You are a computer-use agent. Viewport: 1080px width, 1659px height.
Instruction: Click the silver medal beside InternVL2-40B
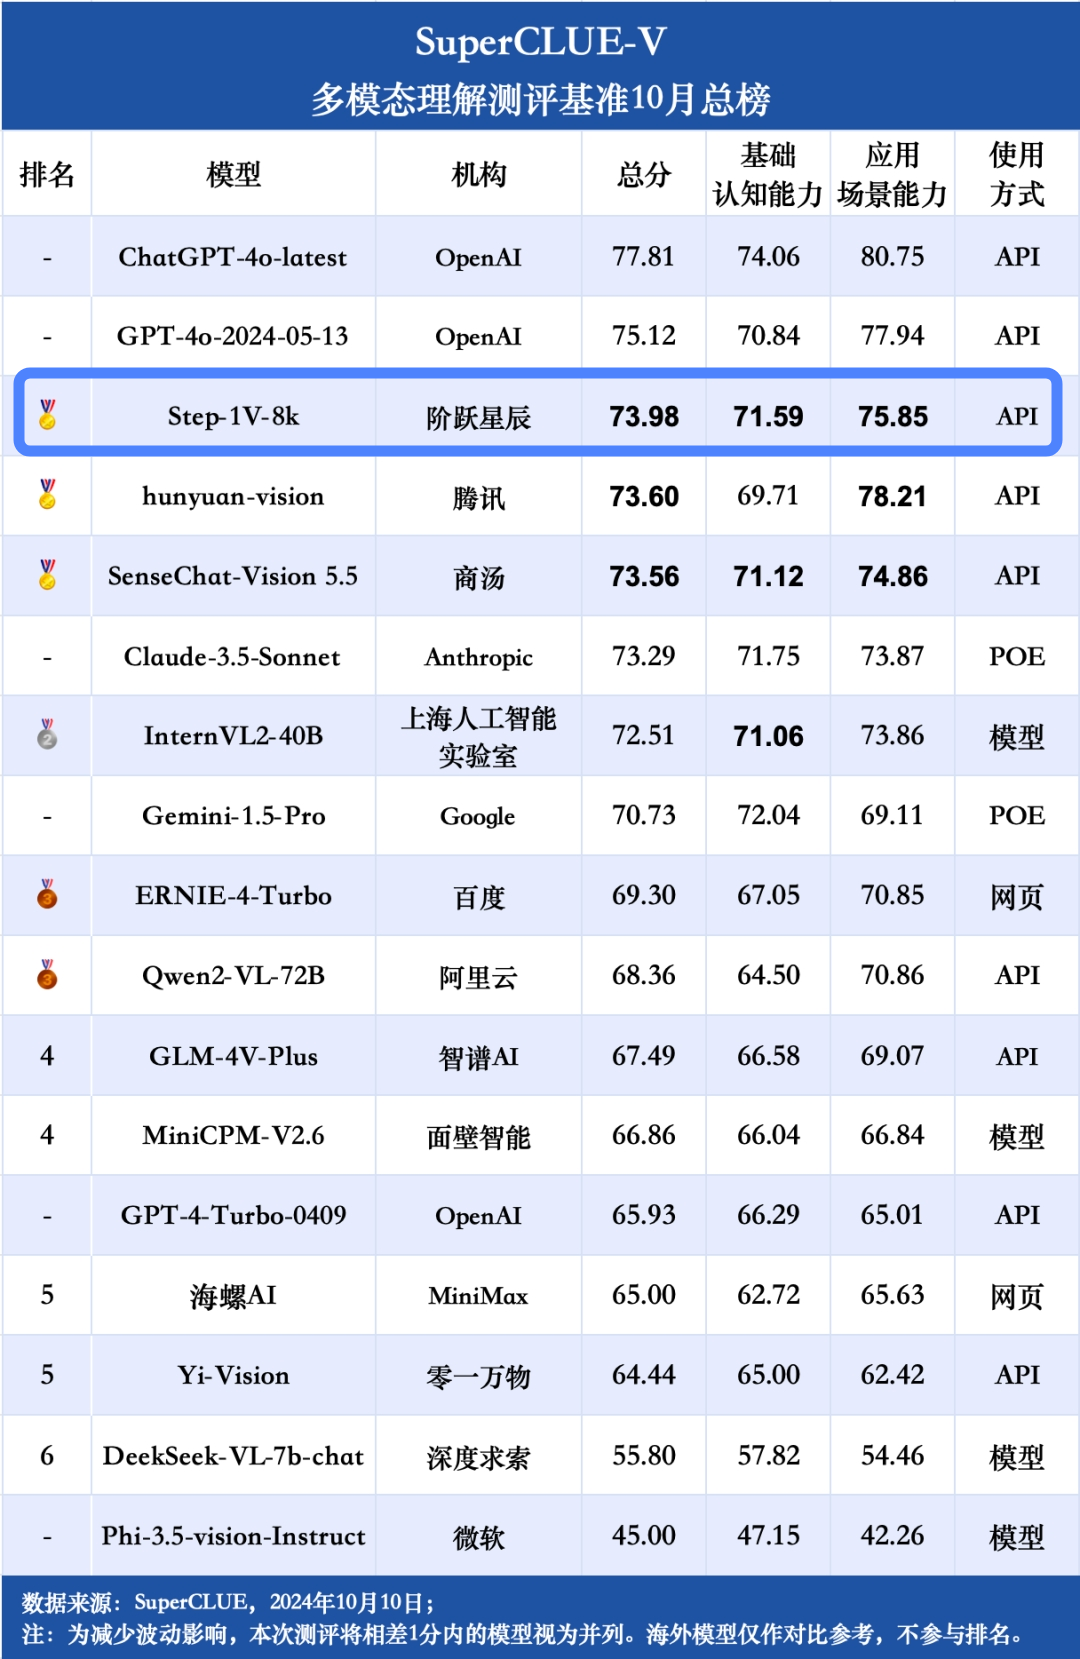click(x=47, y=734)
